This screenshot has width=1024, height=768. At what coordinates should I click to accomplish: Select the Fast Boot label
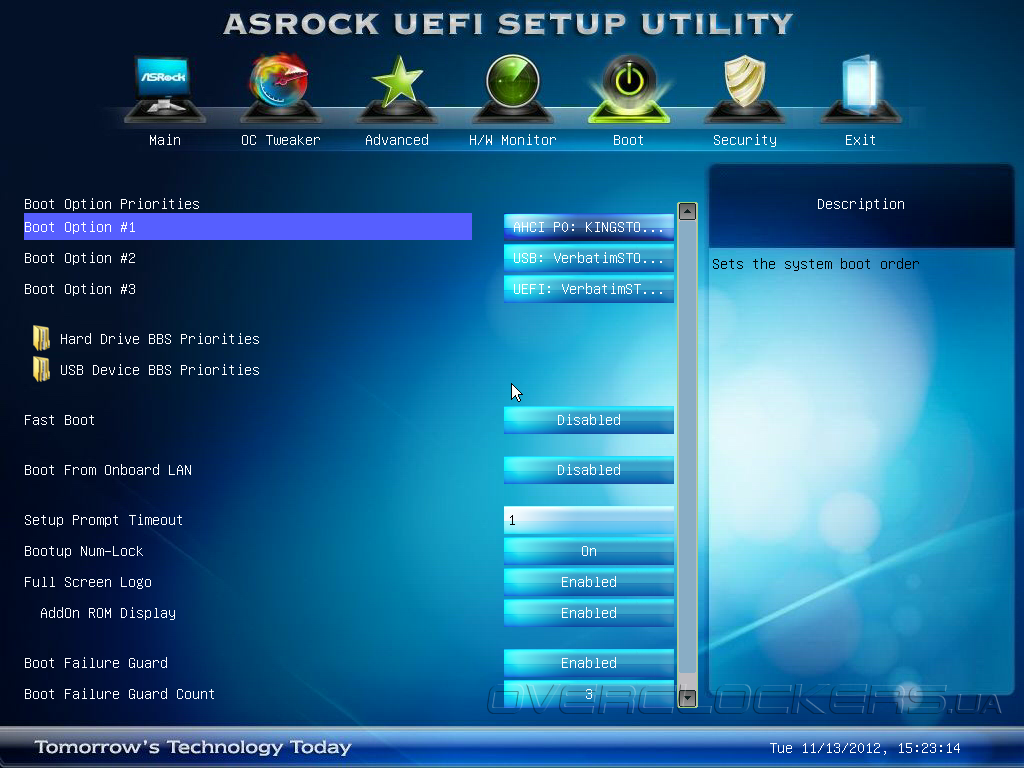pyautogui.click(x=59, y=420)
